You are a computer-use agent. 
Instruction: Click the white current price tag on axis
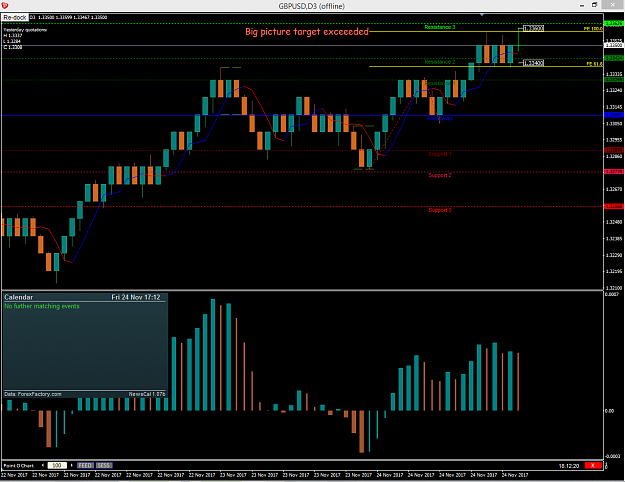[x=614, y=45]
